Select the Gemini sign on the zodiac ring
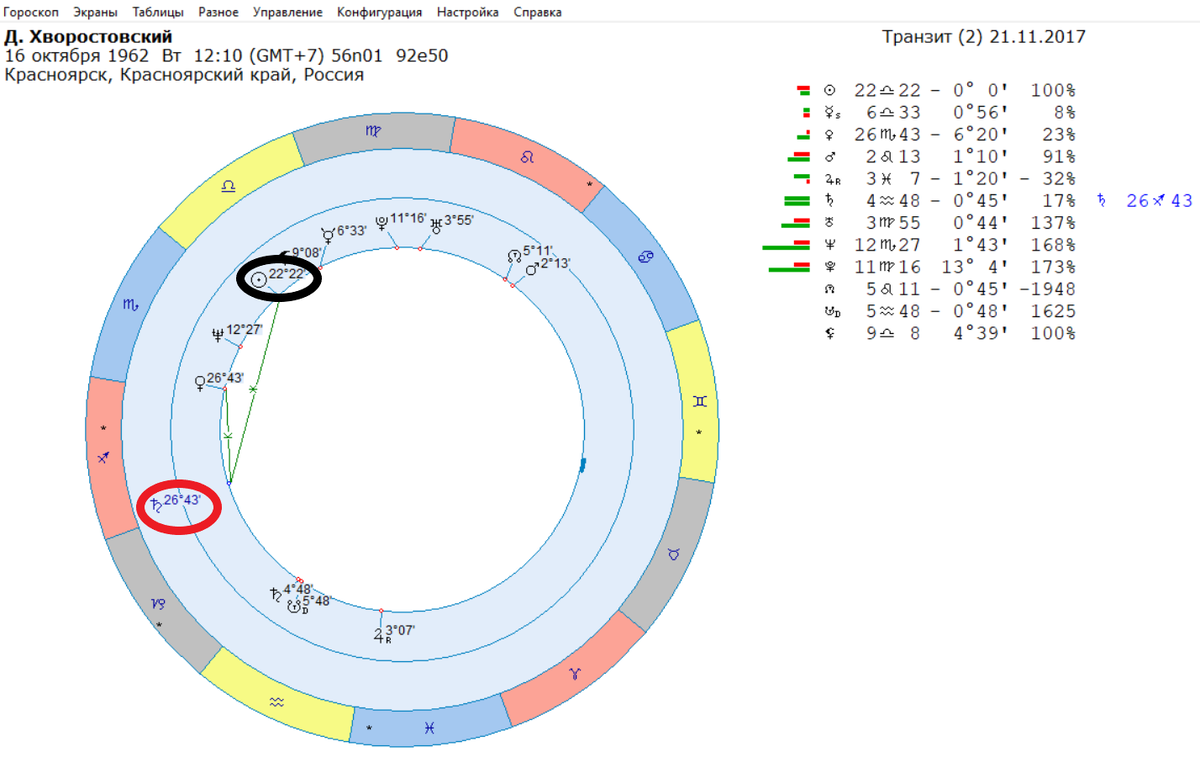 700,400
